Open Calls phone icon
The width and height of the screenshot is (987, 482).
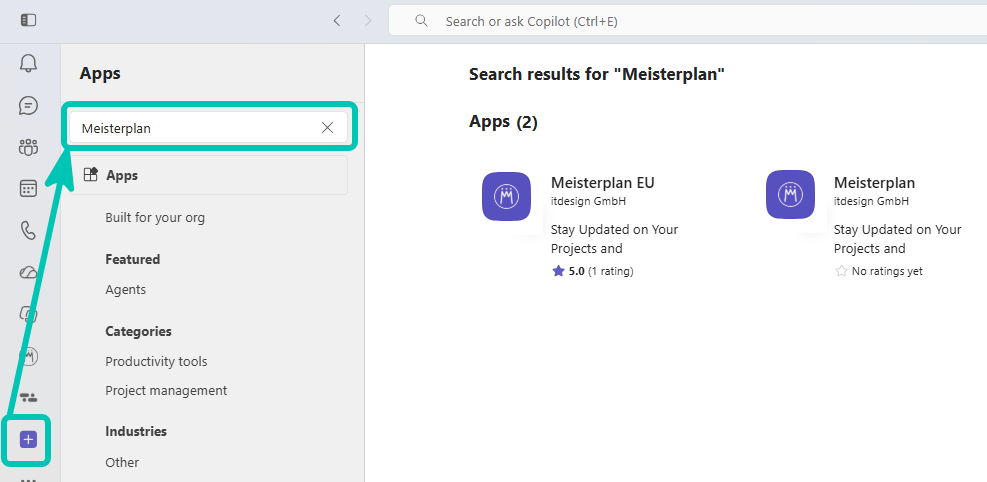pyautogui.click(x=28, y=231)
